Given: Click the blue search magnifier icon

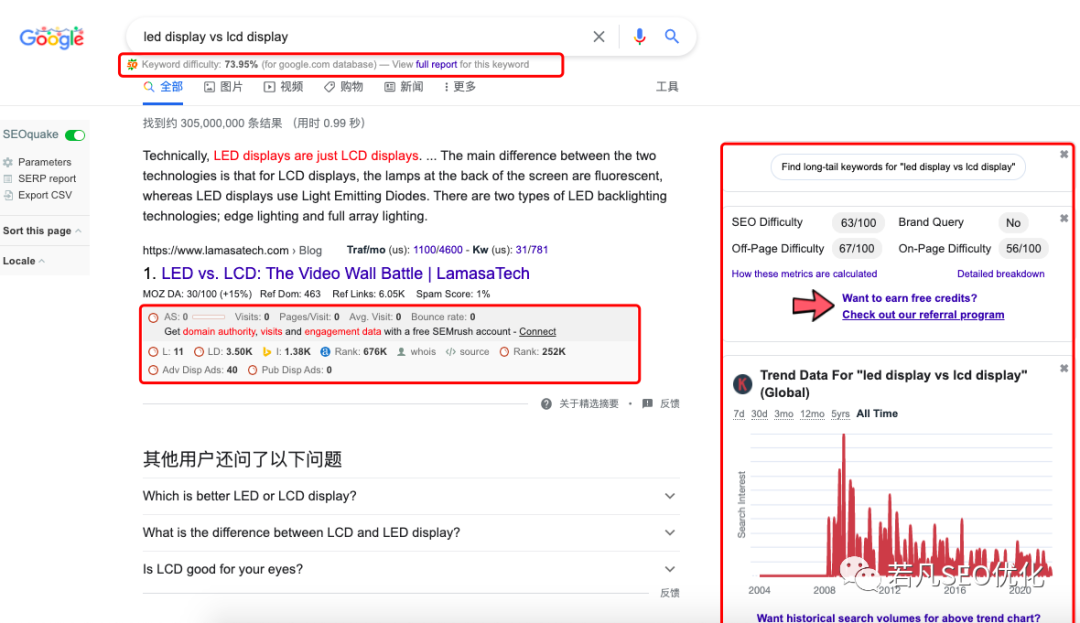Looking at the screenshot, I should 672,36.
